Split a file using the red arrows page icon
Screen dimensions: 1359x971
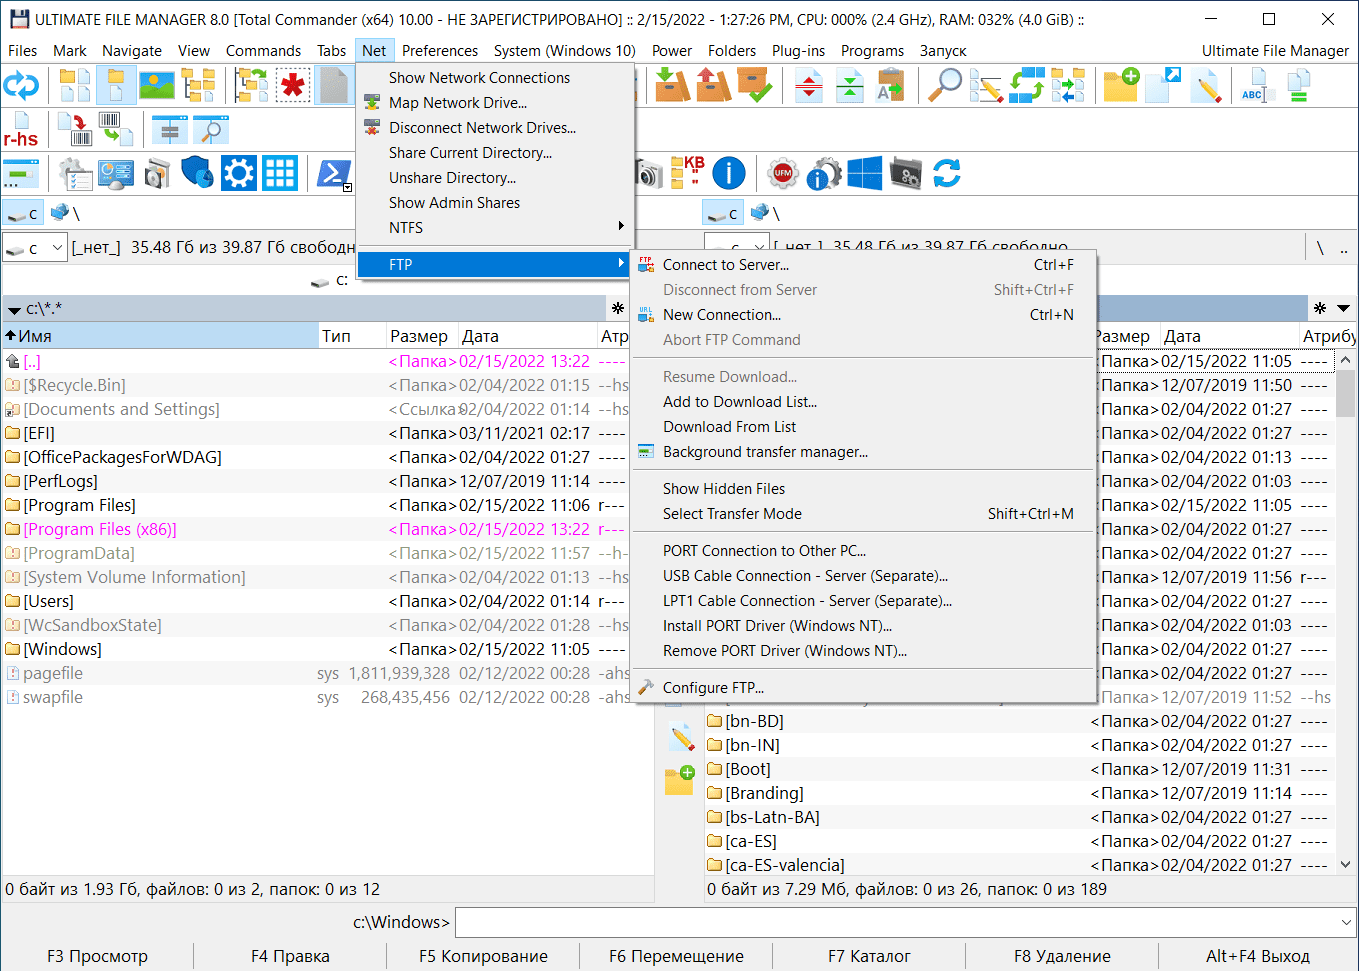809,86
